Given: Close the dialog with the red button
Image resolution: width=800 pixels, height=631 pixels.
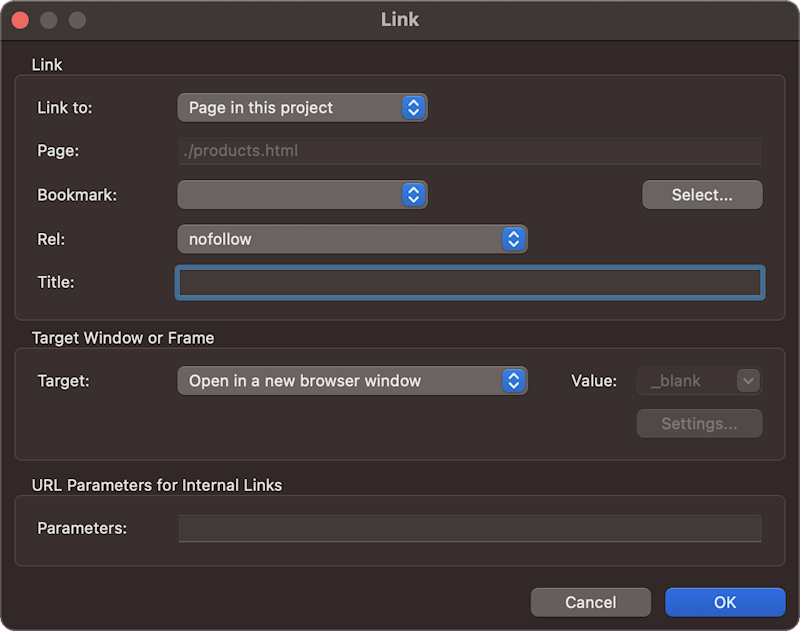Looking at the screenshot, I should click(x=20, y=20).
